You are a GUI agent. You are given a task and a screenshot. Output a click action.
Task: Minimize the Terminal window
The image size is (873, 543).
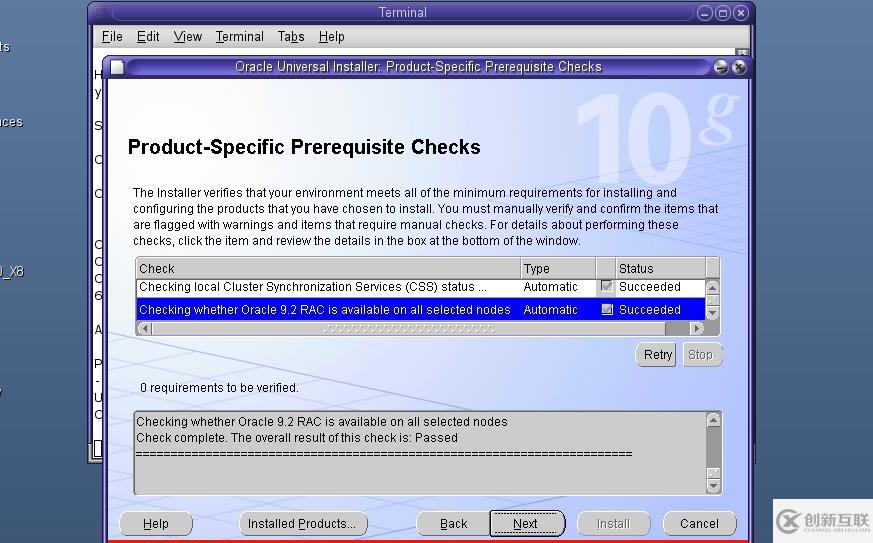705,13
